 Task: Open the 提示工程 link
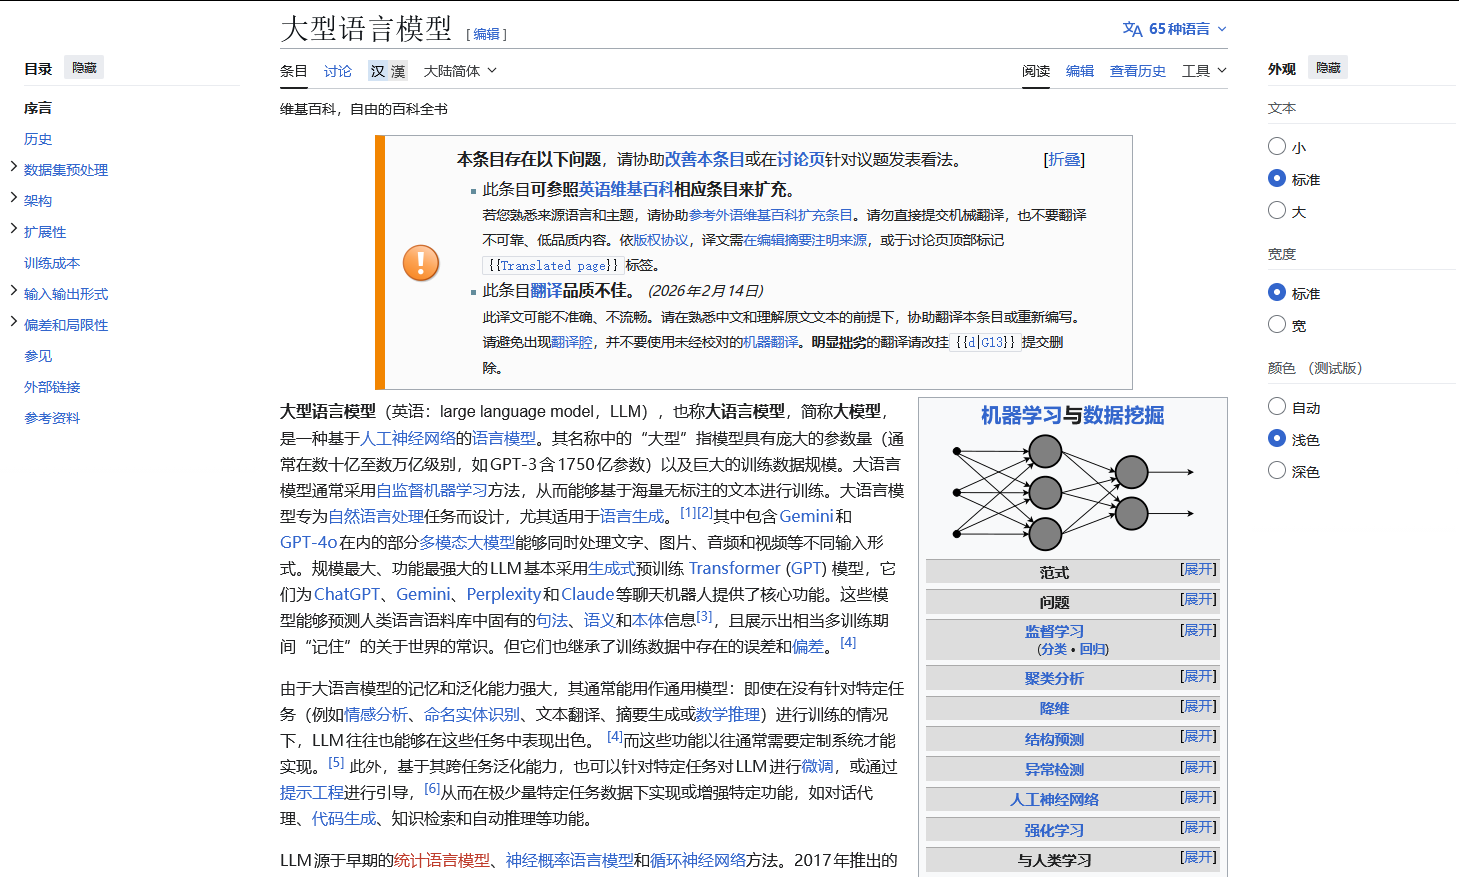coord(312,792)
